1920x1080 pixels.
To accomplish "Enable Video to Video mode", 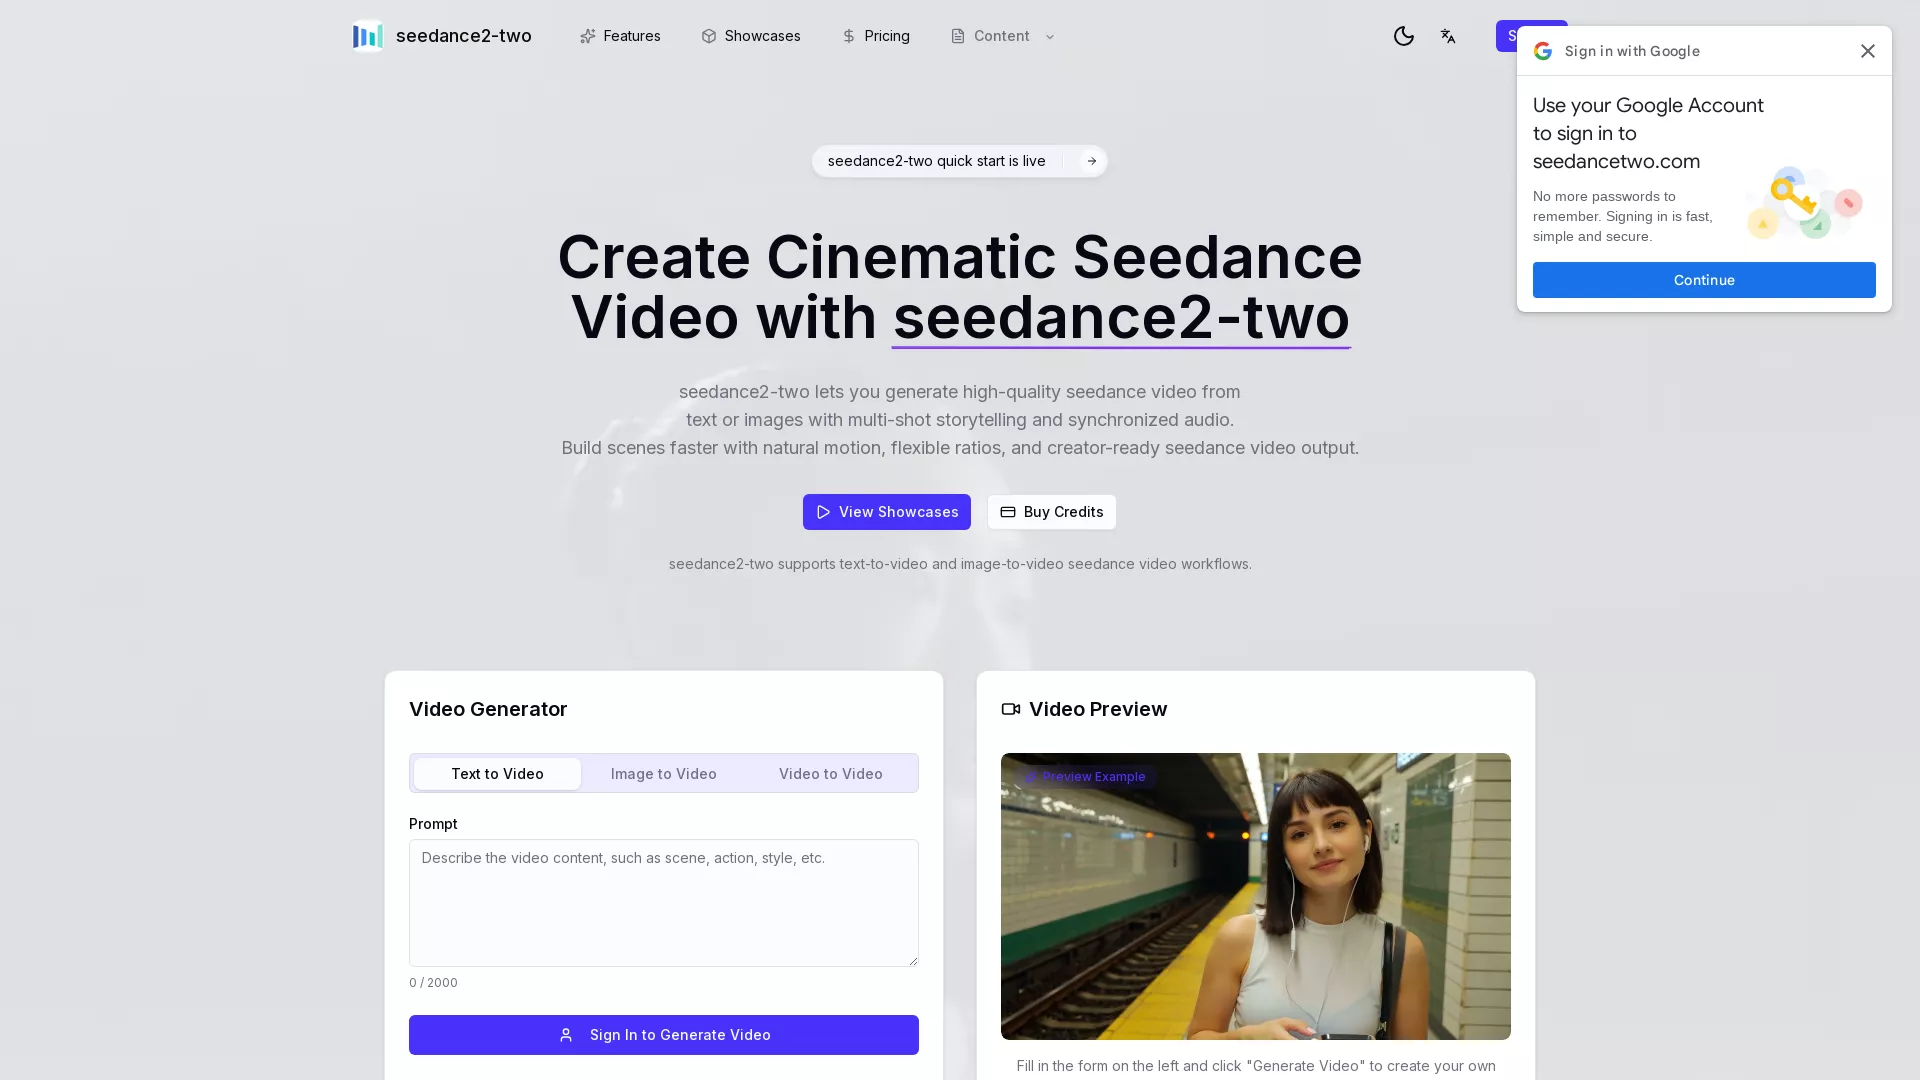I will 830,773.
